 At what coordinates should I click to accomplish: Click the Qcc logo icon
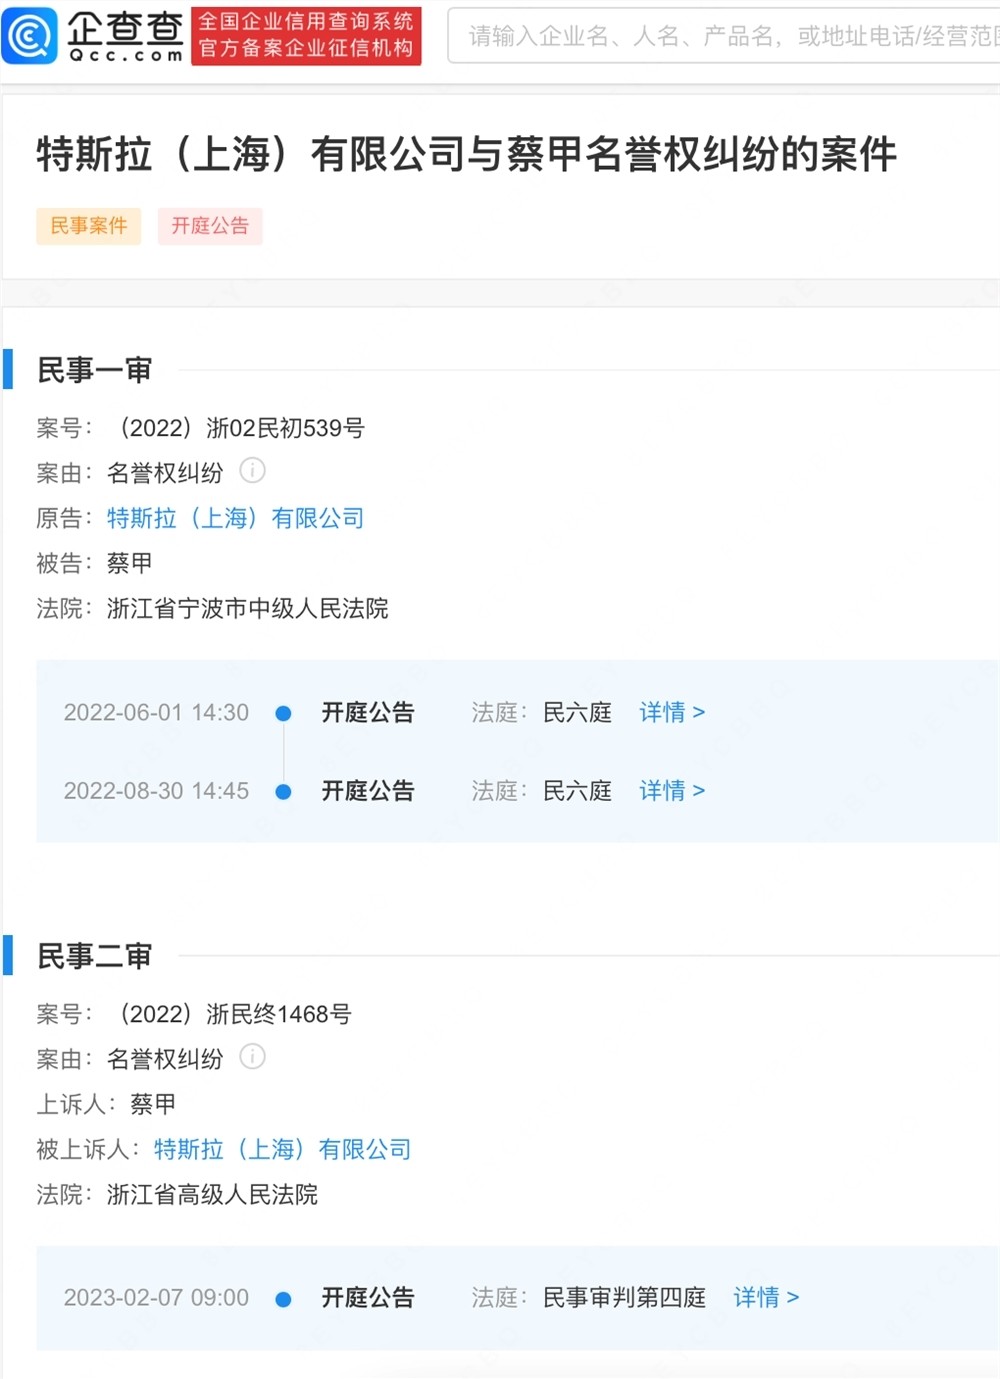coord(30,35)
